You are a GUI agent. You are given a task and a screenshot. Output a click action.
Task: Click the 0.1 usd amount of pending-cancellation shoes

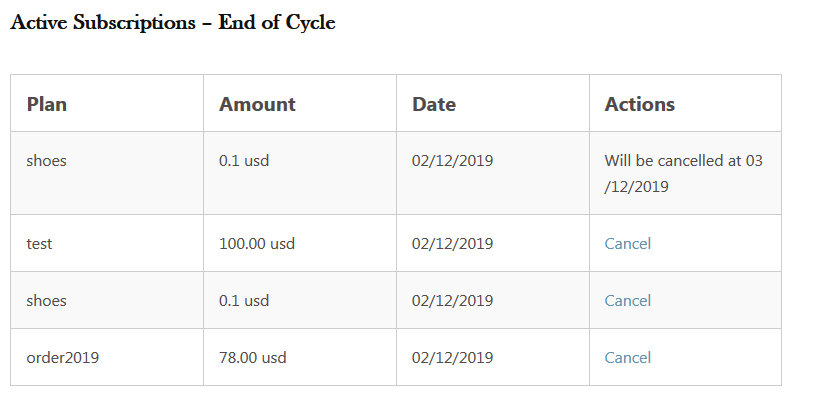pos(244,160)
